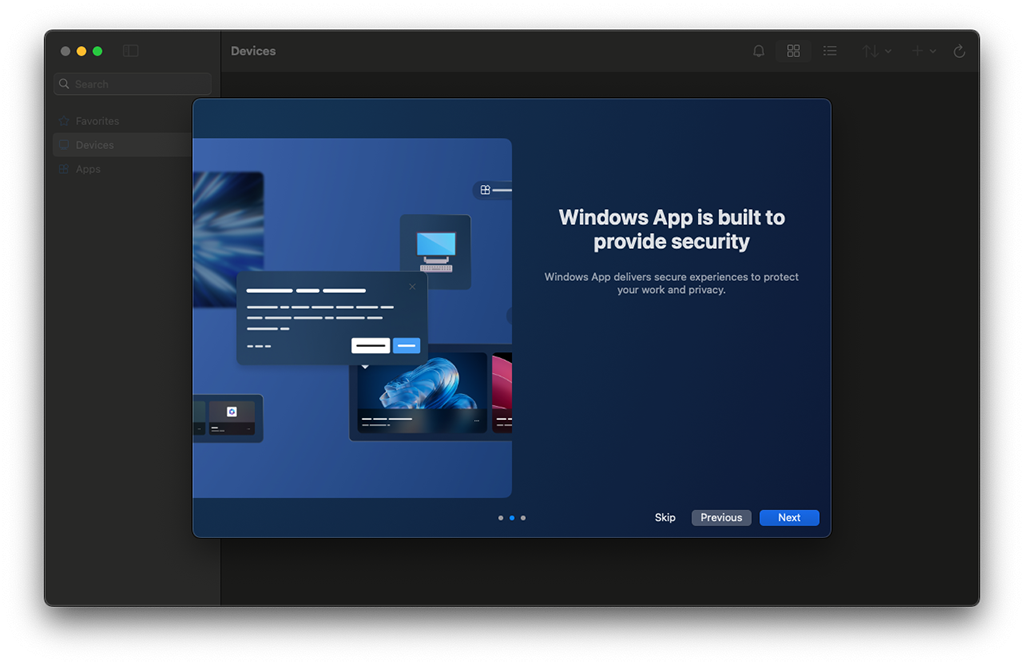Switch to grid view
Viewport: 1024px width, 665px height.
[793, 51]
